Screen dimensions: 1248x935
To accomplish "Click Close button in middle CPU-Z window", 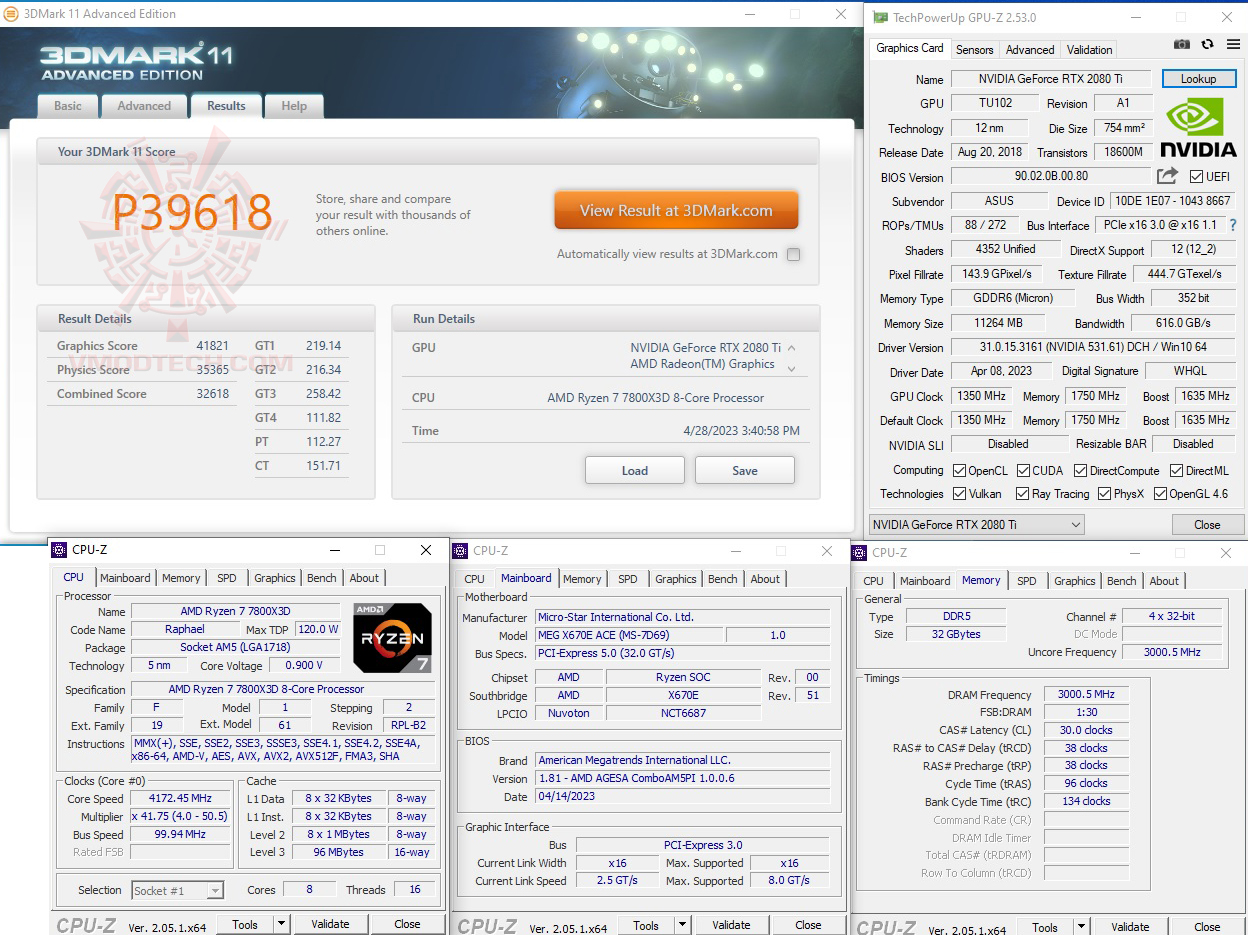I will [808, 925].
